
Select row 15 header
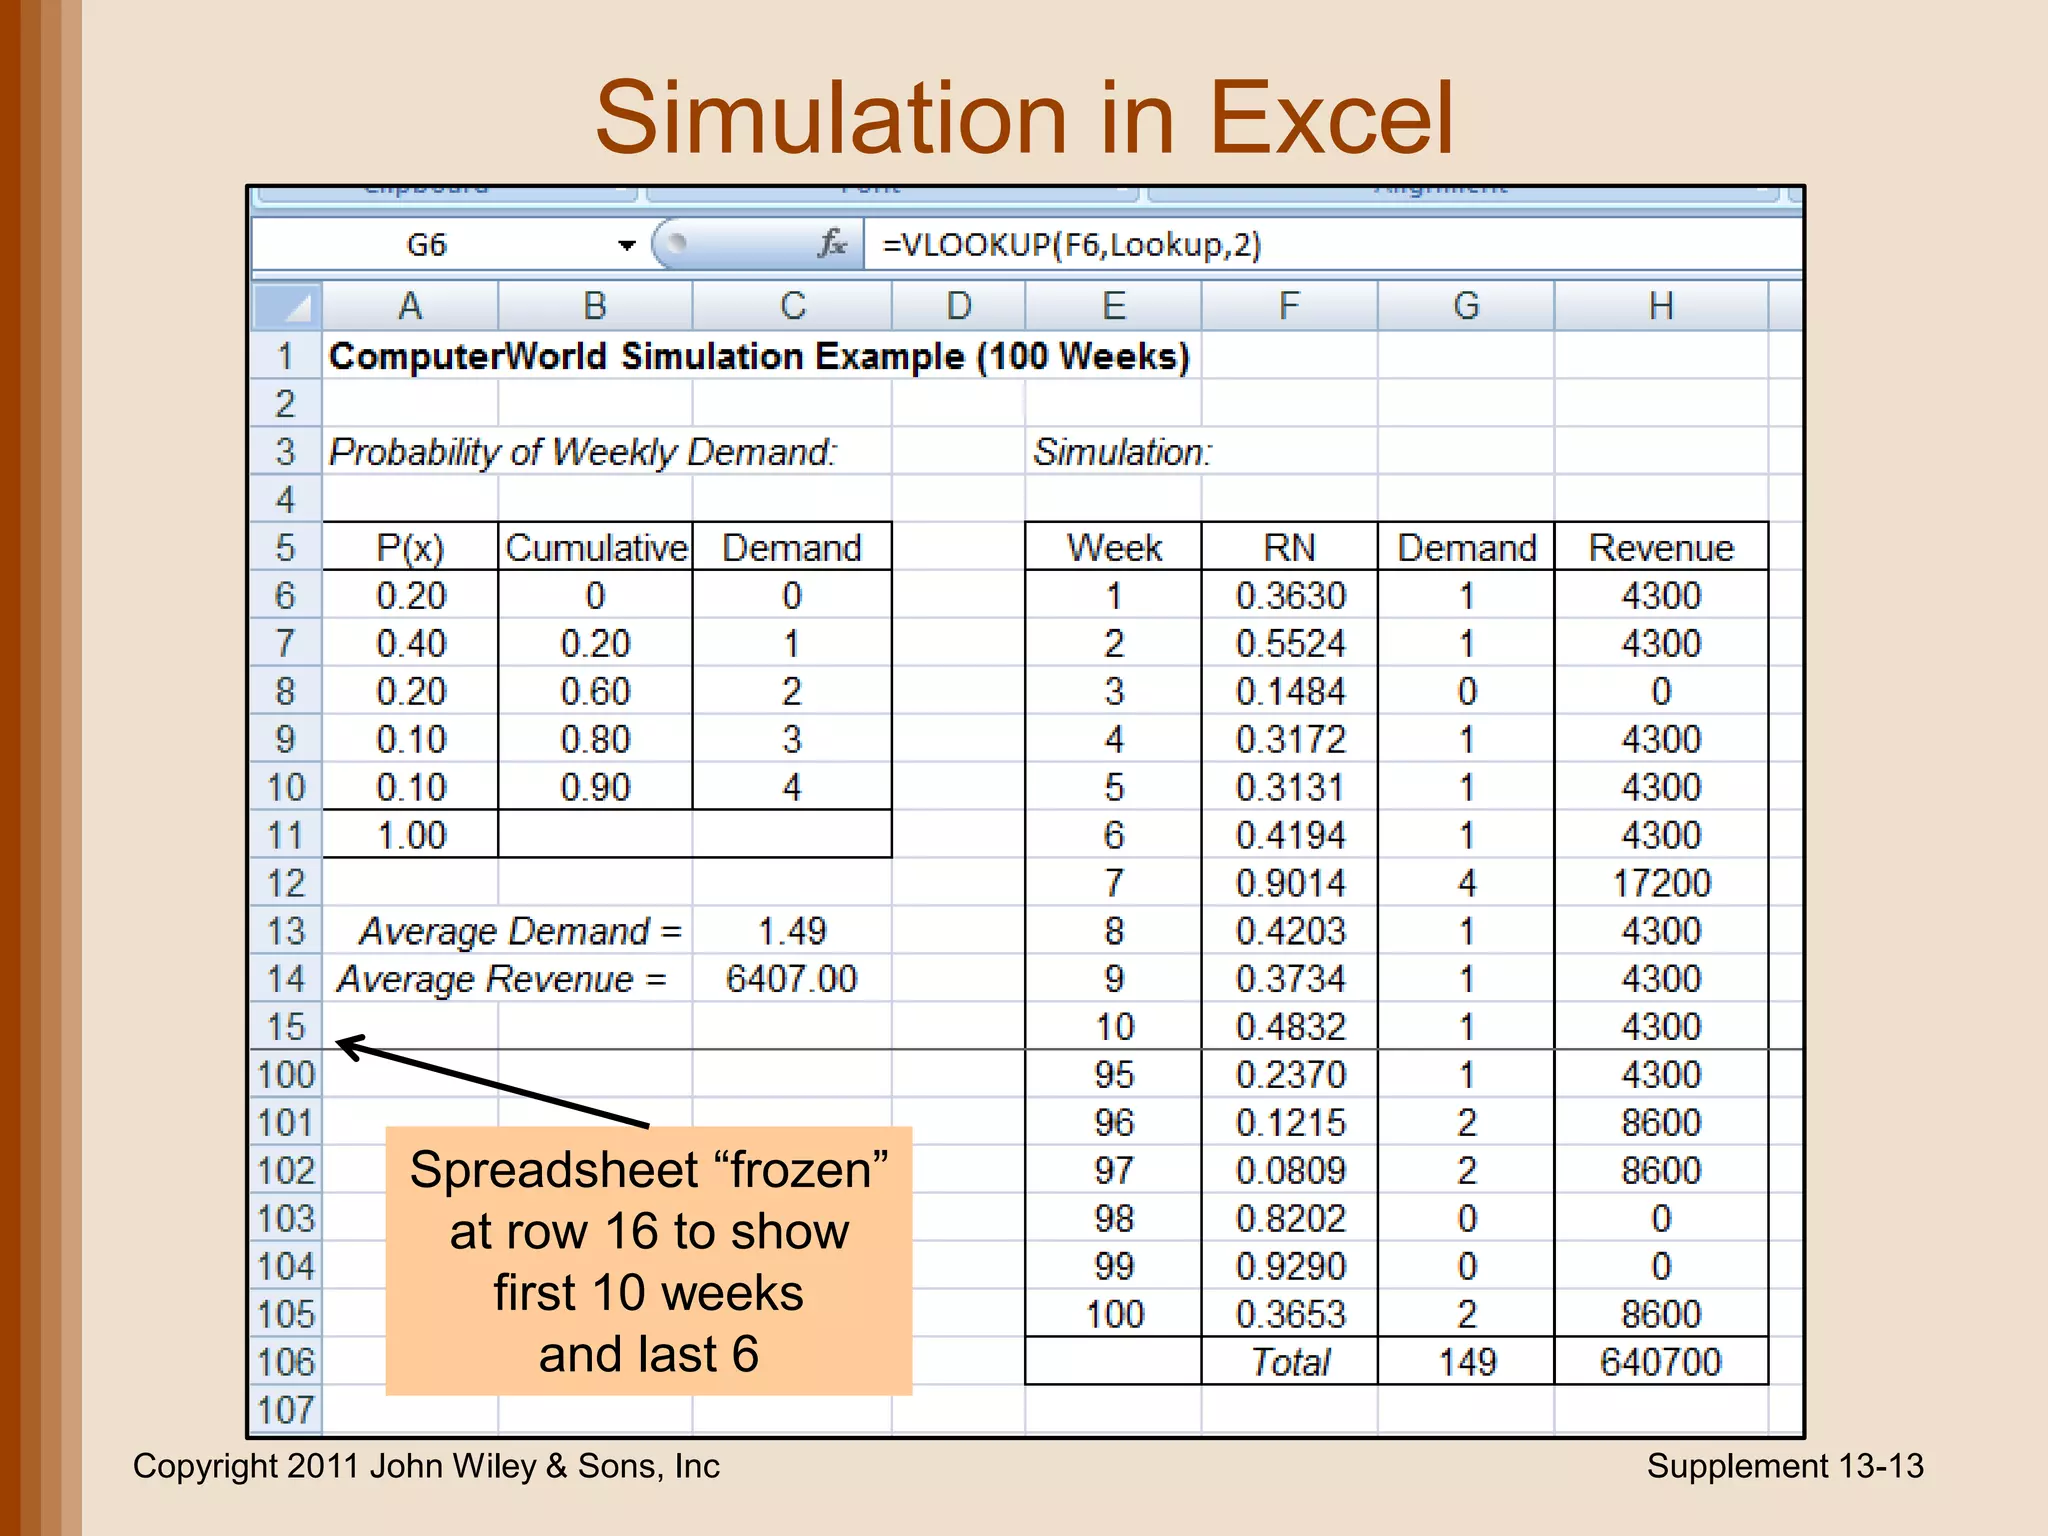[x=286, y=1027]
